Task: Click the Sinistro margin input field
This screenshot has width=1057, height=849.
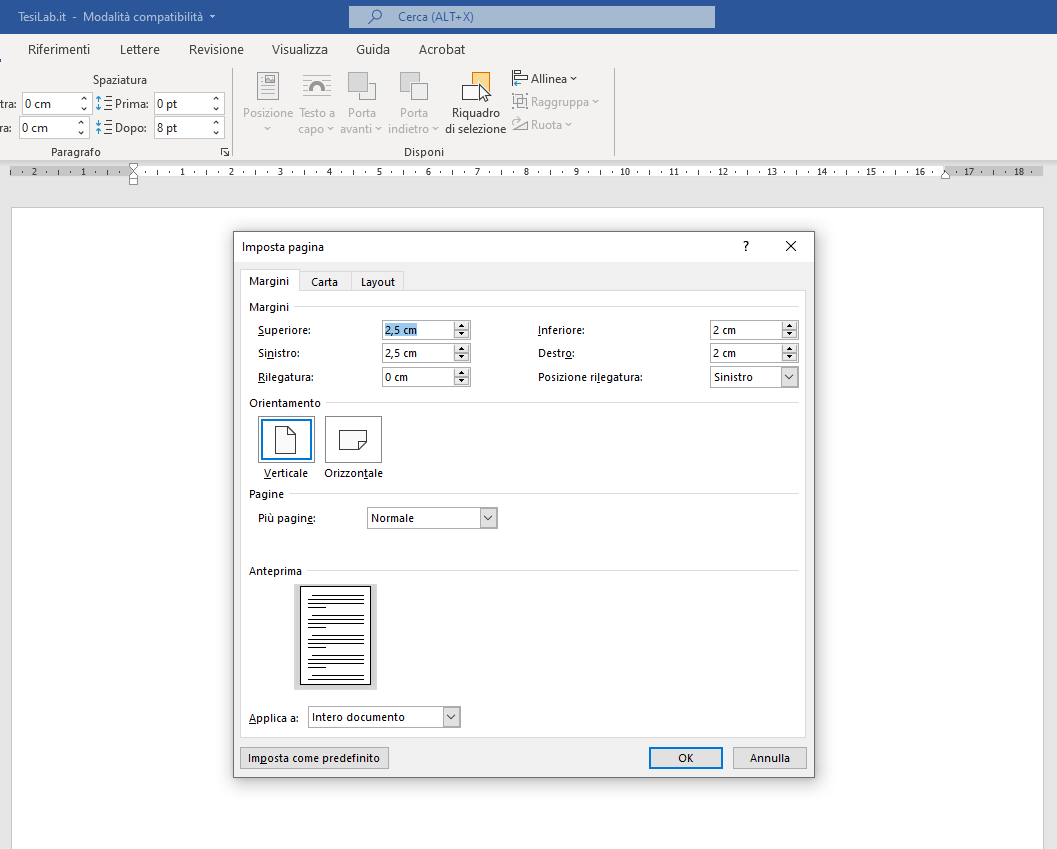Action: click(x=416, y=353)
